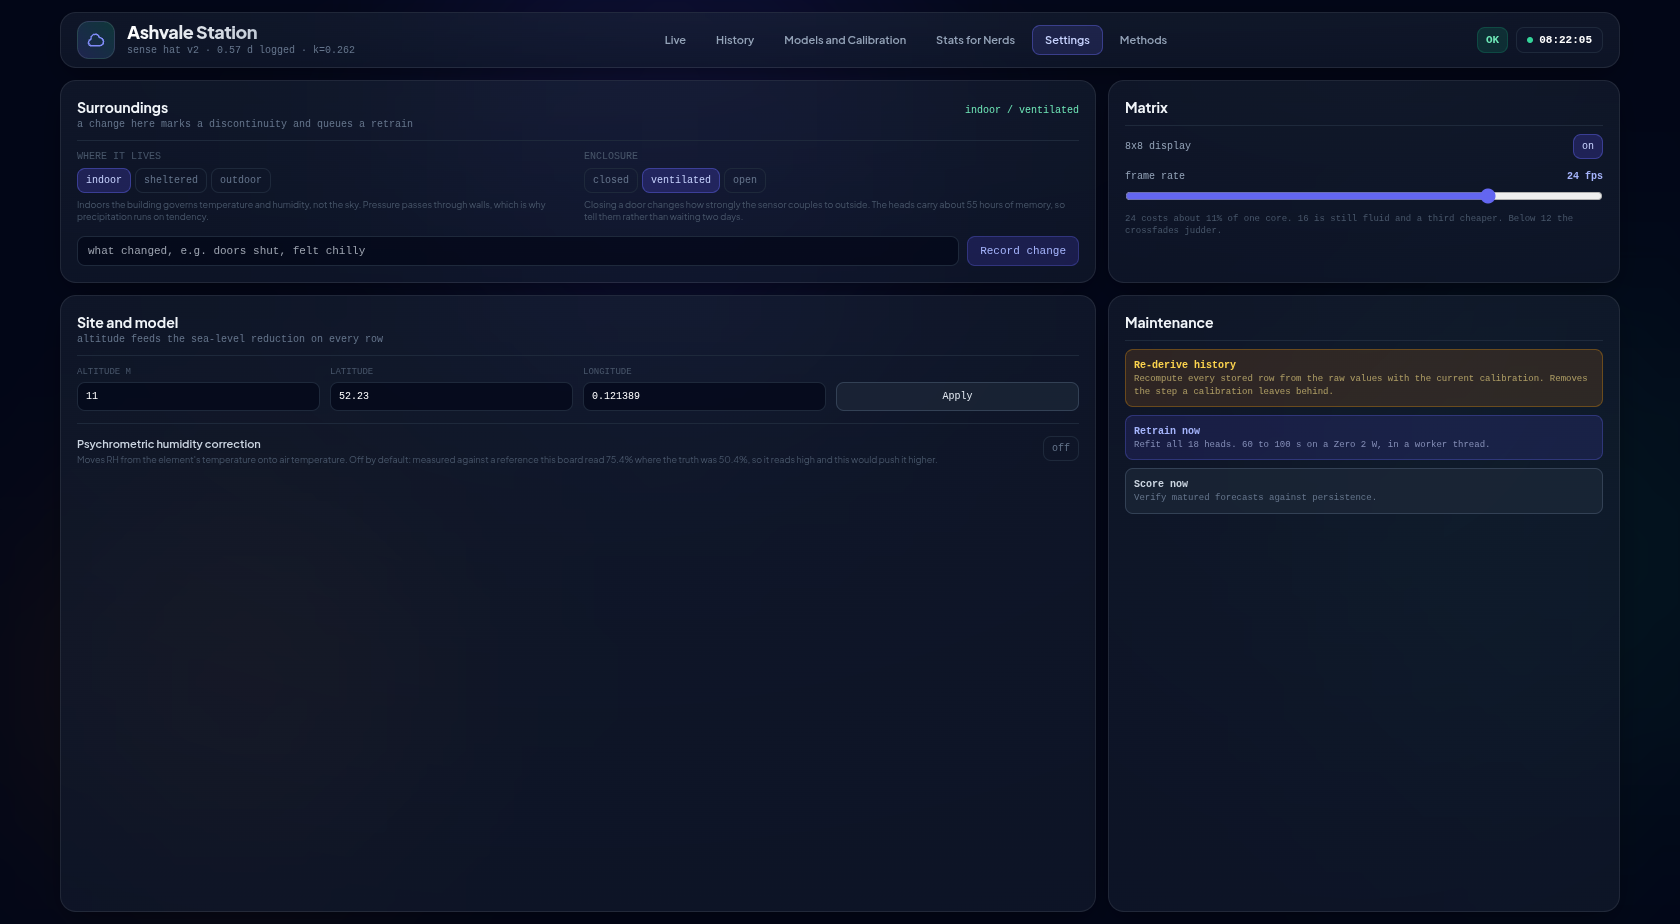Run Re-derive history maintenance action
Screen dimensions: 1680x924
[1364, 378]
